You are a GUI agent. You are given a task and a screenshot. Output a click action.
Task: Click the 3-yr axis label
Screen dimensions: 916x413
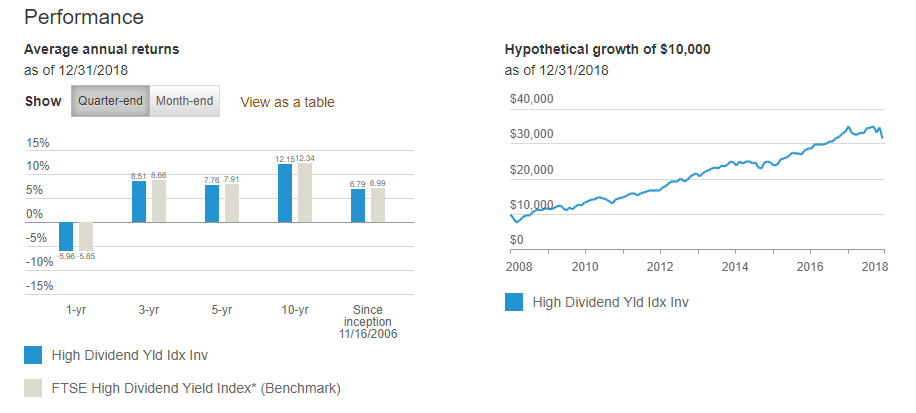(149, 310)
